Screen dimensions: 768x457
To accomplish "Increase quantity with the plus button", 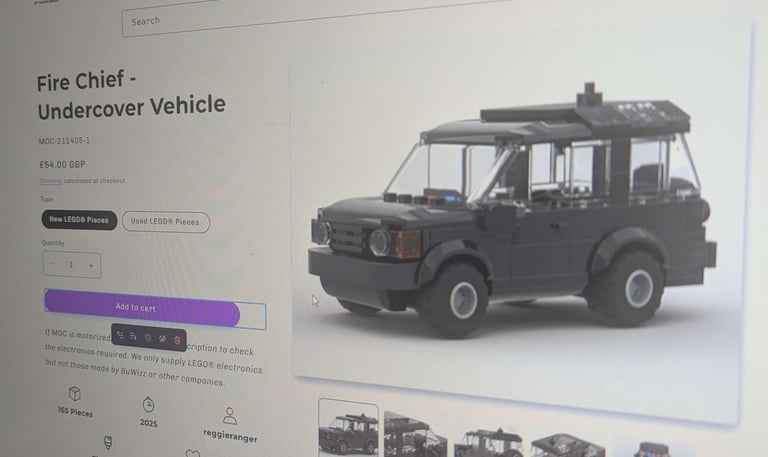I will 91,265.
